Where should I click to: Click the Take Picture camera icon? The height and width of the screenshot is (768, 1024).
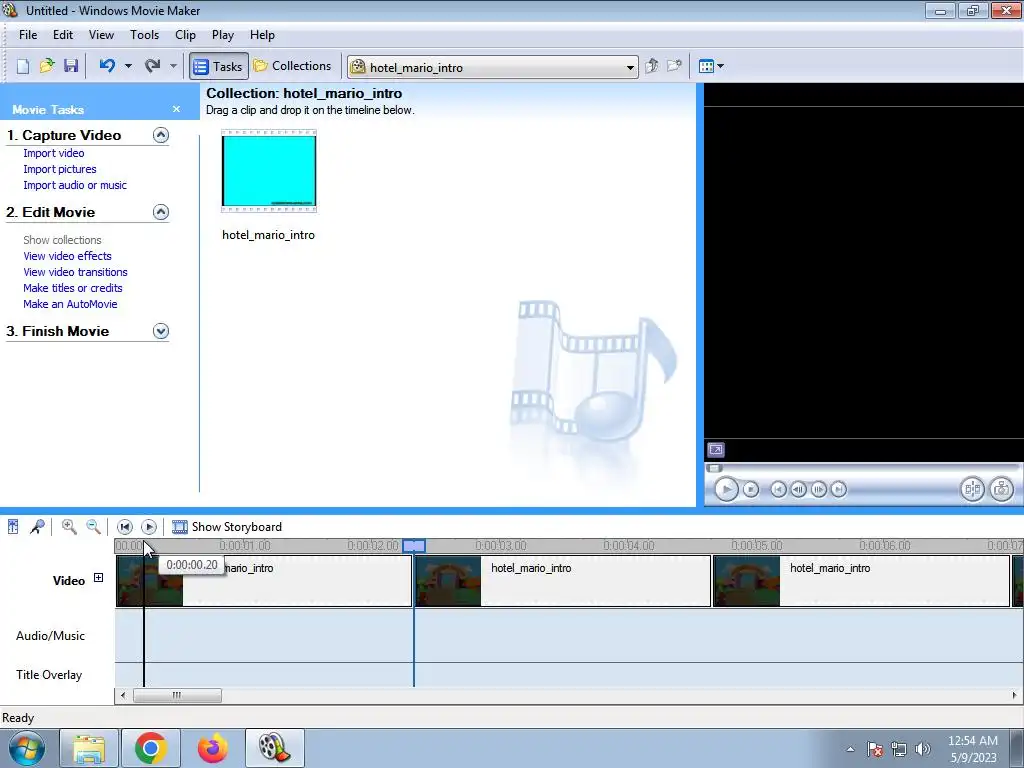click(1001, 489)
